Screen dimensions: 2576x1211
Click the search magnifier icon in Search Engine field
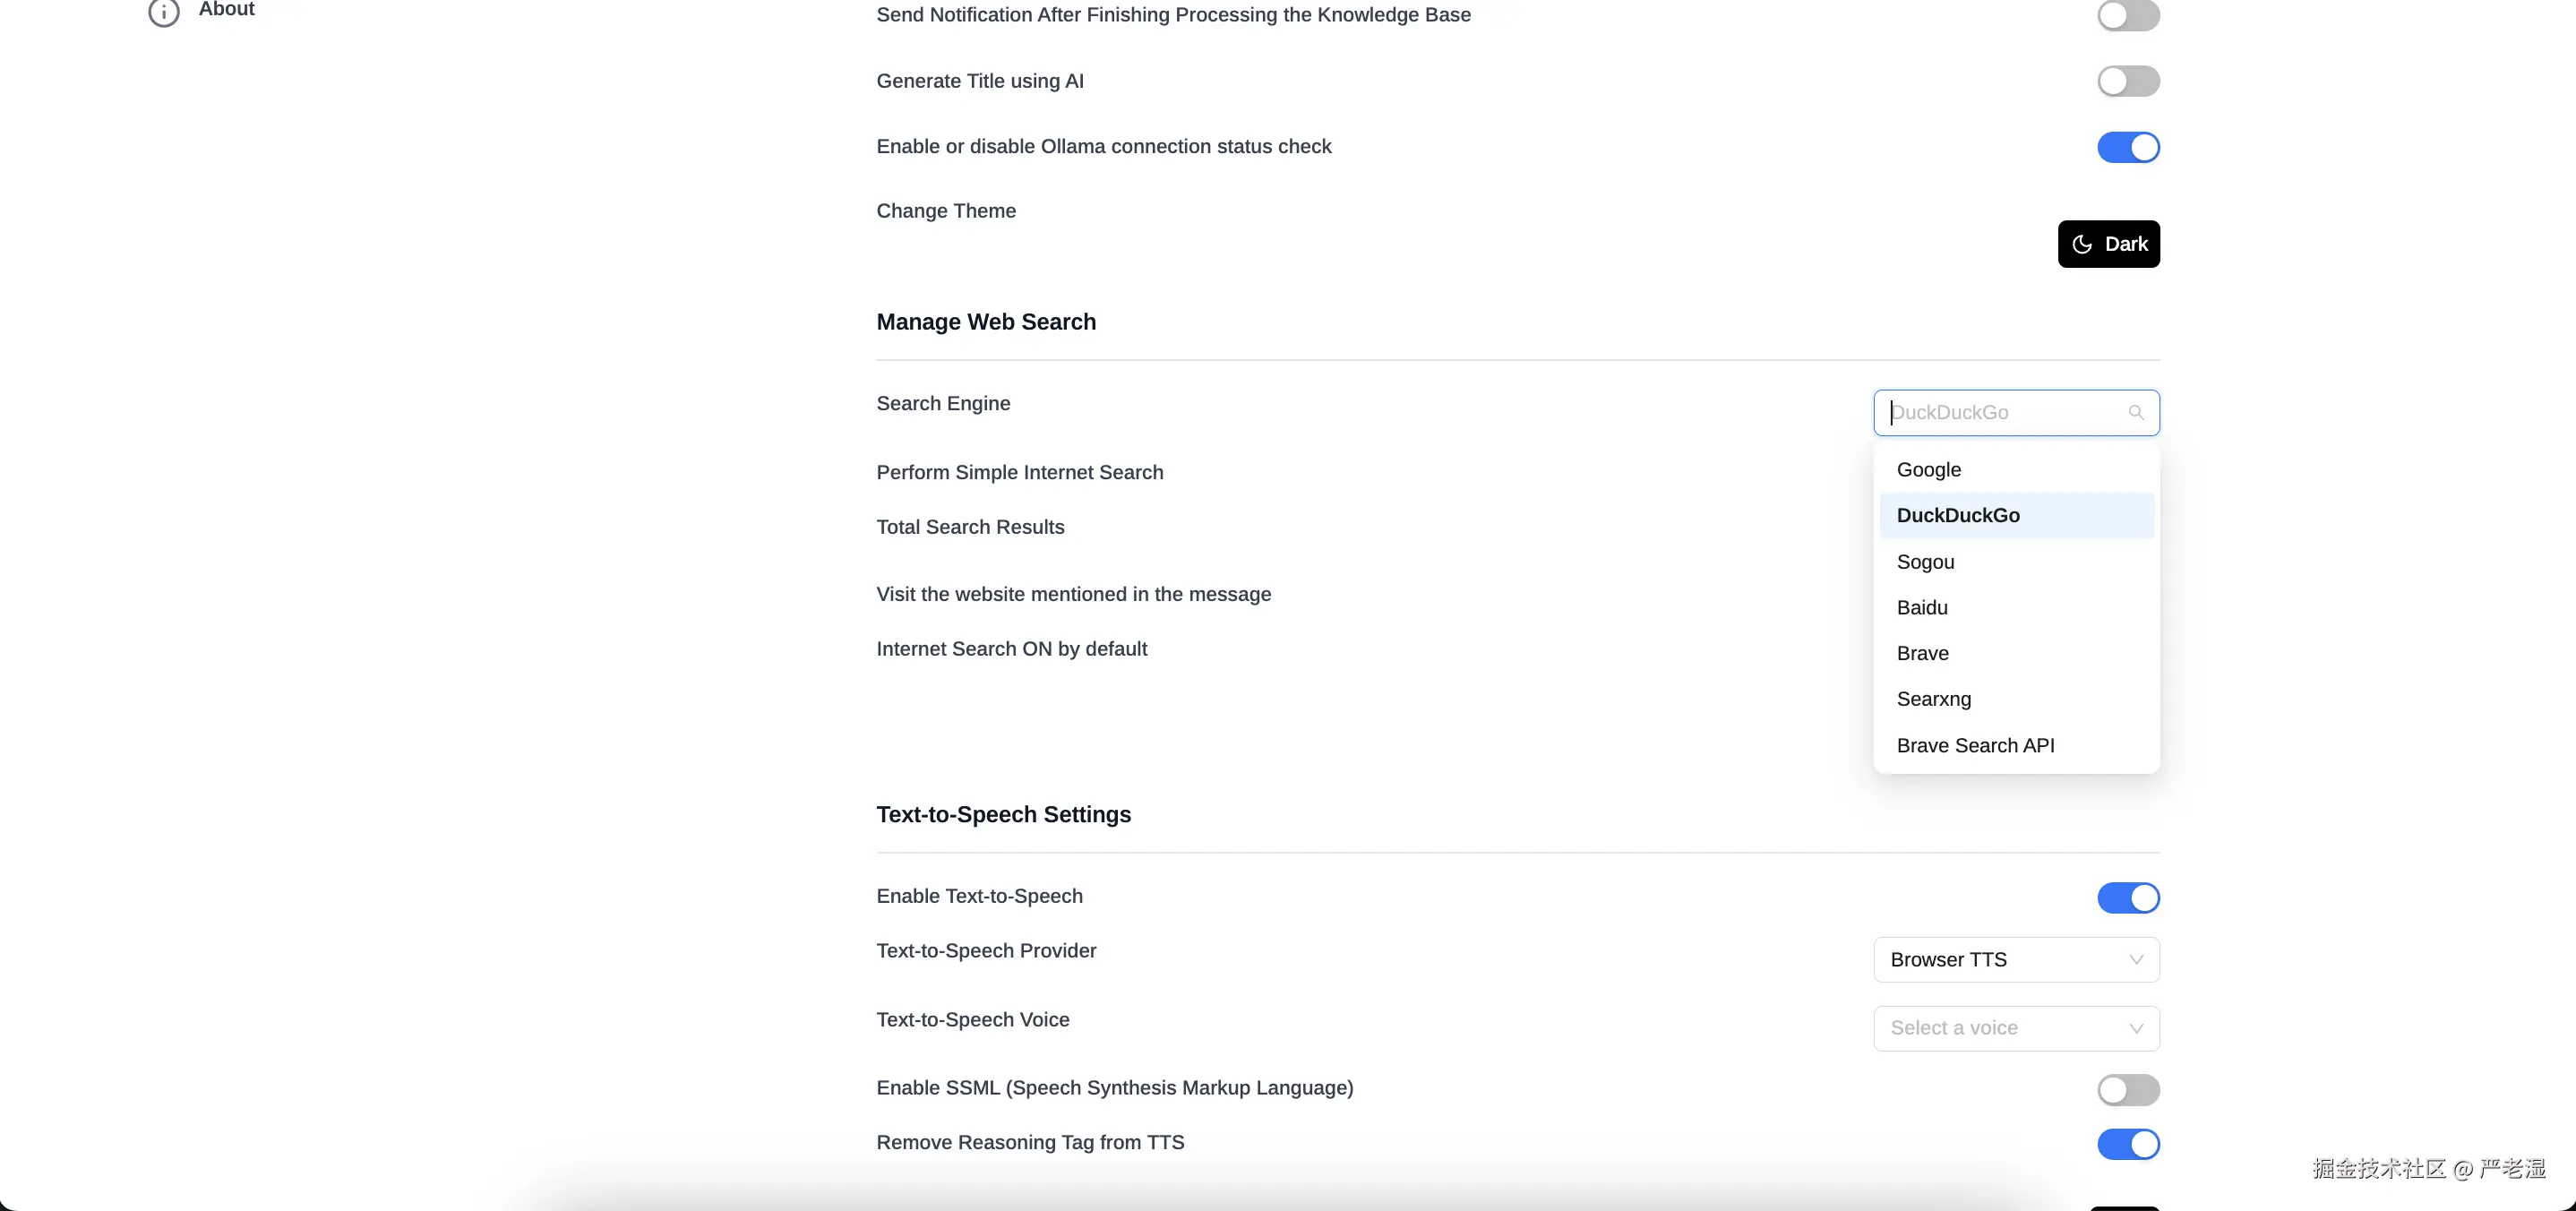point(2136,413)
